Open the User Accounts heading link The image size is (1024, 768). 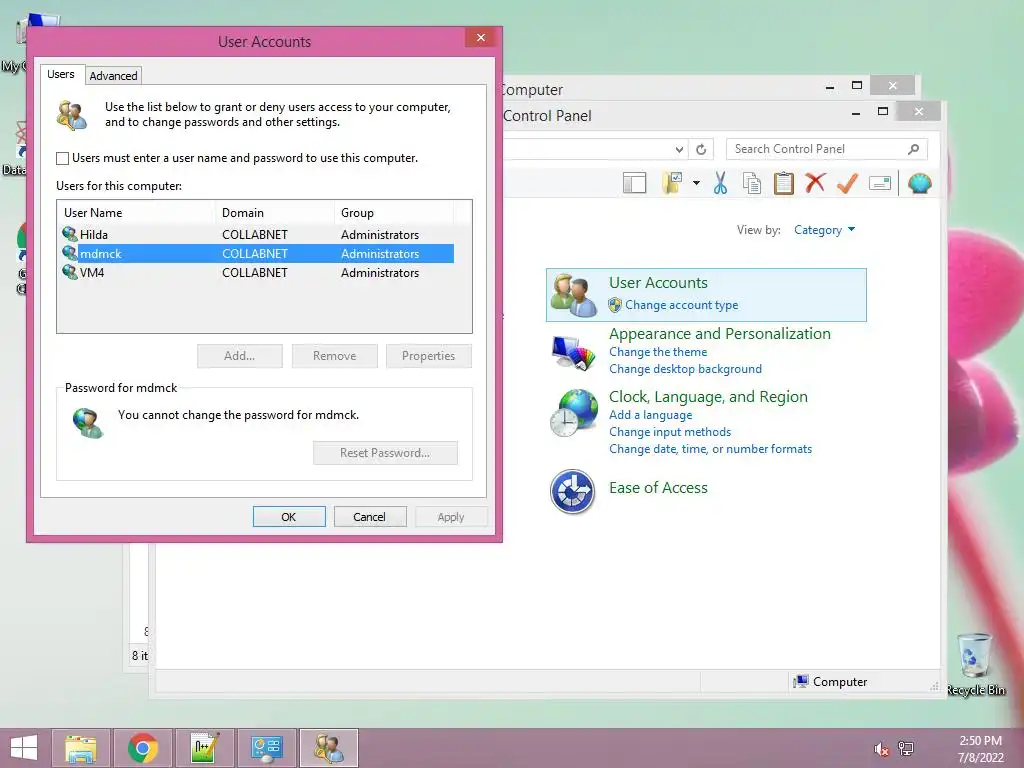(658, 283)
